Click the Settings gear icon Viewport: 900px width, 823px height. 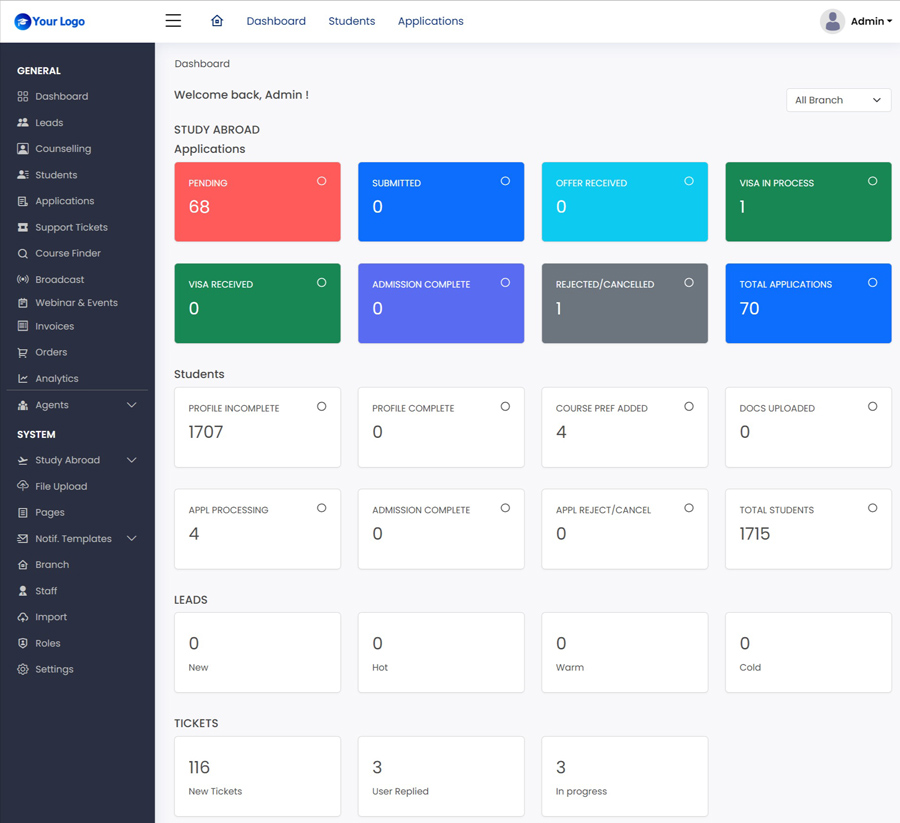22,669
